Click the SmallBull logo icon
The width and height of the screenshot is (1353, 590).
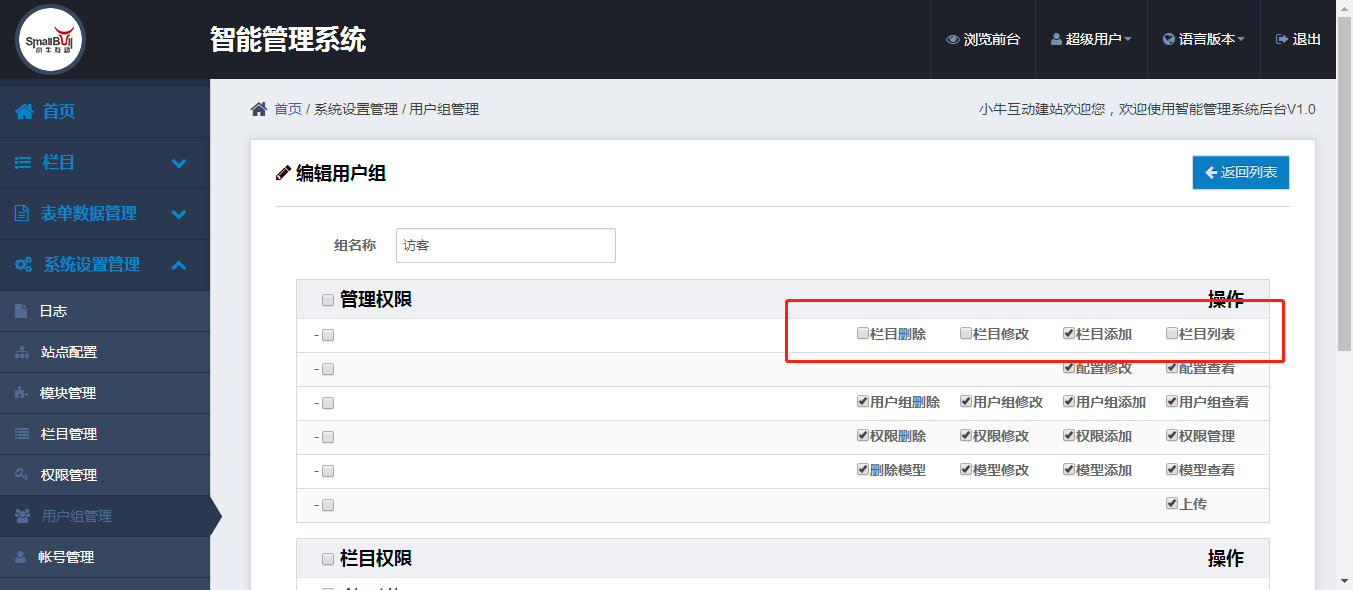tap(51, 39)
